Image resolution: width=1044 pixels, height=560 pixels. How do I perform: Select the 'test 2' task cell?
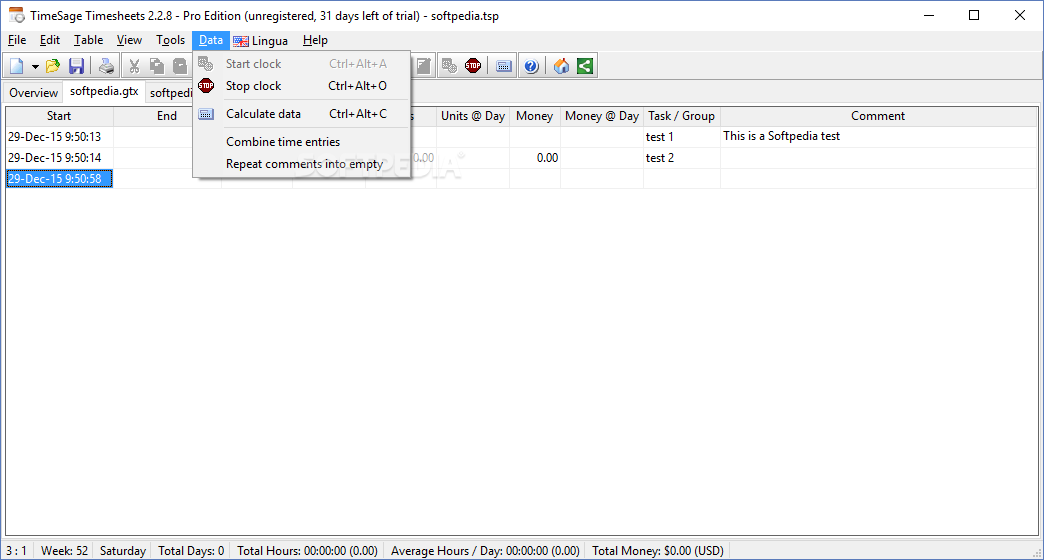[x=681, y=158]
